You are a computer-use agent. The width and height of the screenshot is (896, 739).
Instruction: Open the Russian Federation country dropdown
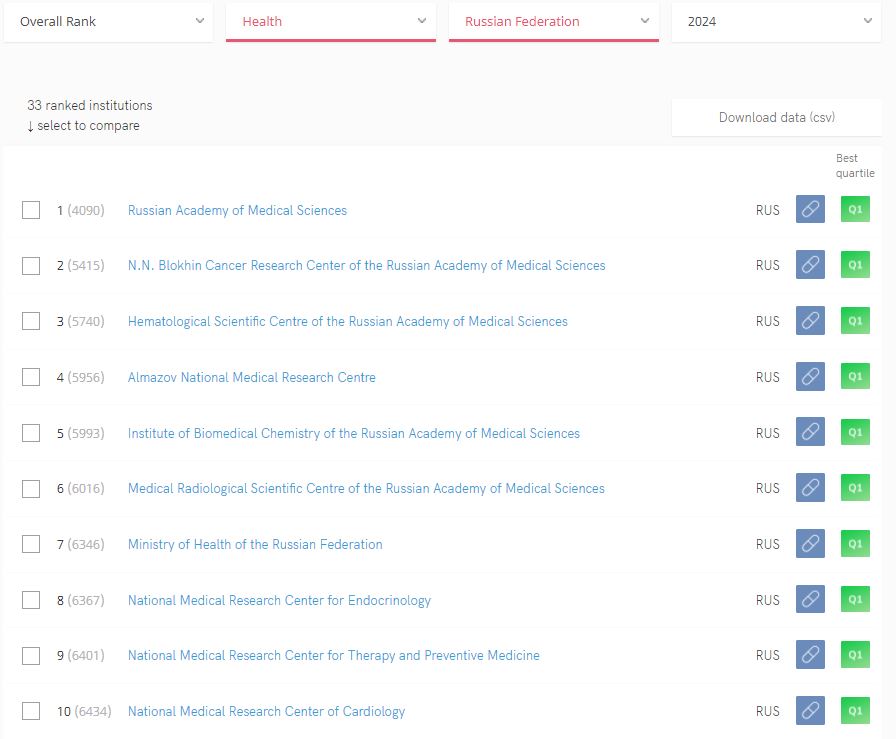pos(554,21)
